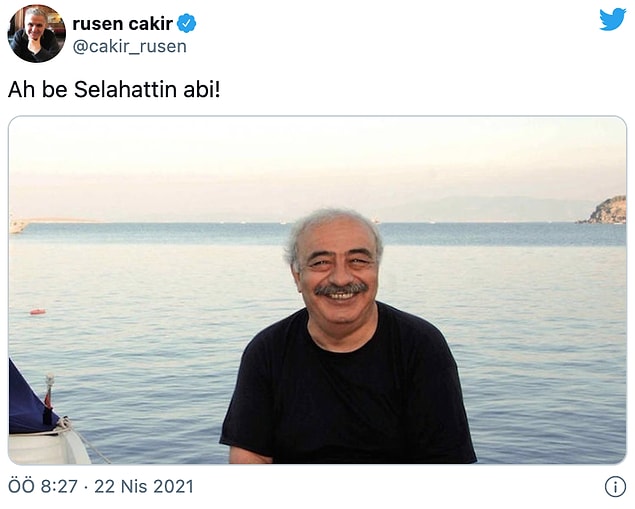Viewport: 635px width, 509px height.
Task: Click the blue verified badge
Action: click(x=187, y=23)
